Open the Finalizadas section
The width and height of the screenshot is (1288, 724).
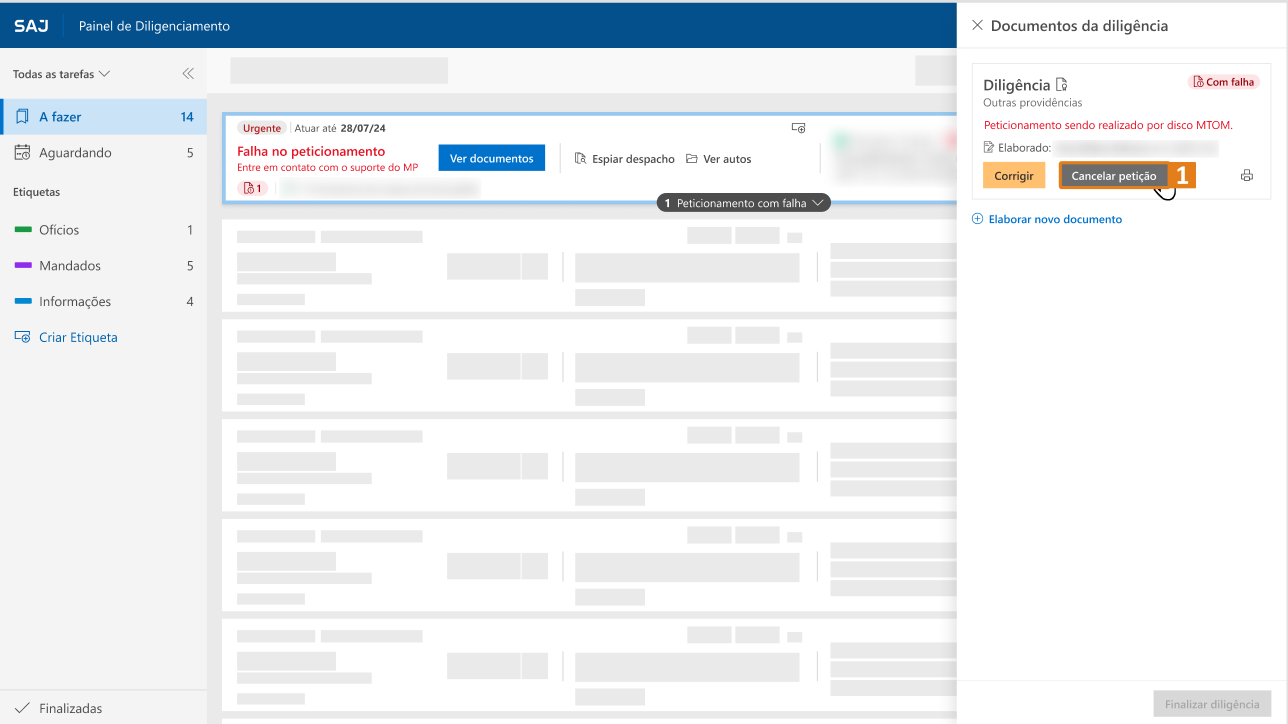(70, 708)
